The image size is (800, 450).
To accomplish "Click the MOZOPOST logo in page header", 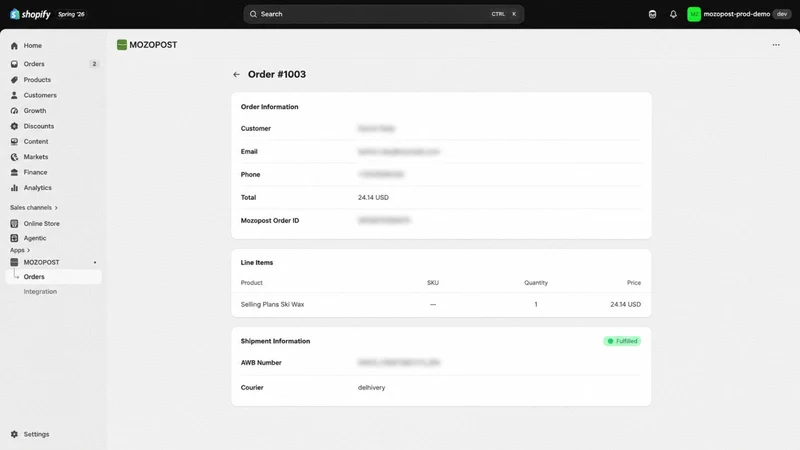I will point(121,45).
